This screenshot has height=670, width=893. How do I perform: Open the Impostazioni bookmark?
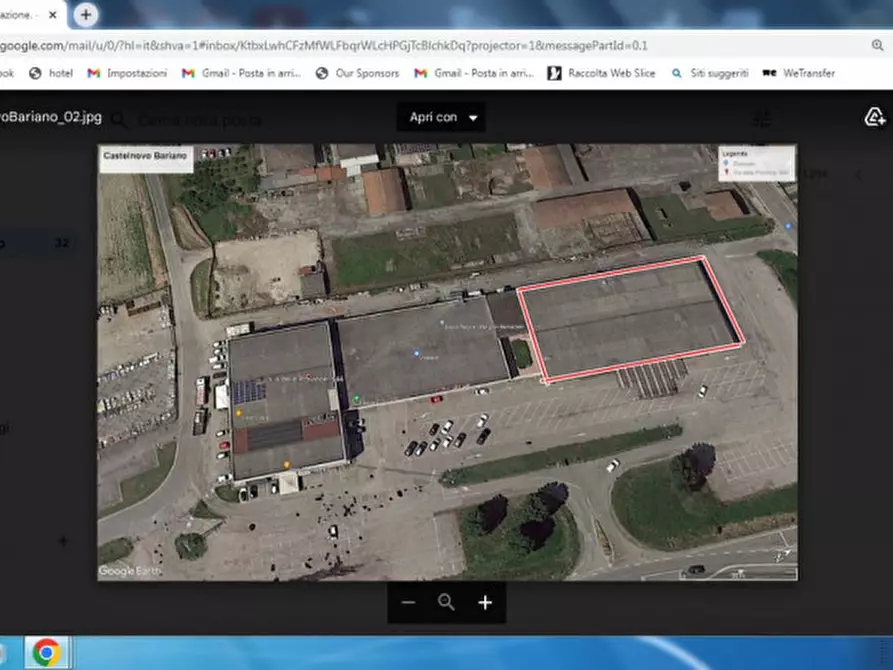click(127, 73)
